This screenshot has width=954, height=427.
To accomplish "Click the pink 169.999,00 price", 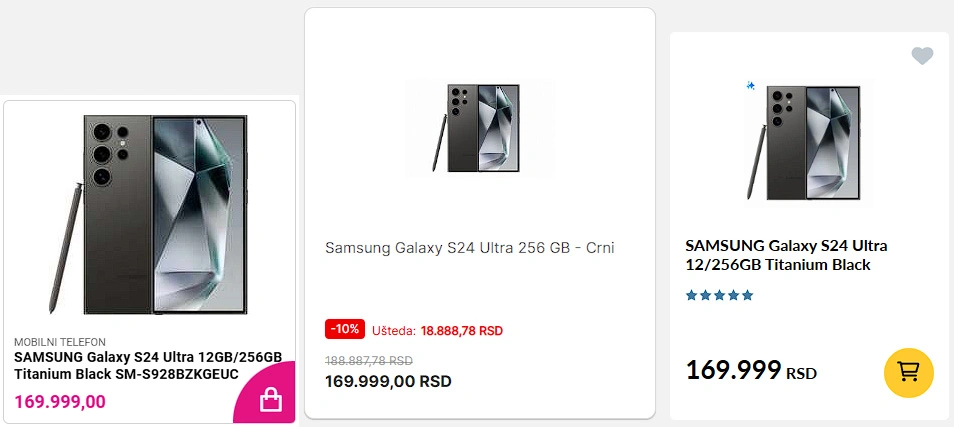I will point(60,402).
